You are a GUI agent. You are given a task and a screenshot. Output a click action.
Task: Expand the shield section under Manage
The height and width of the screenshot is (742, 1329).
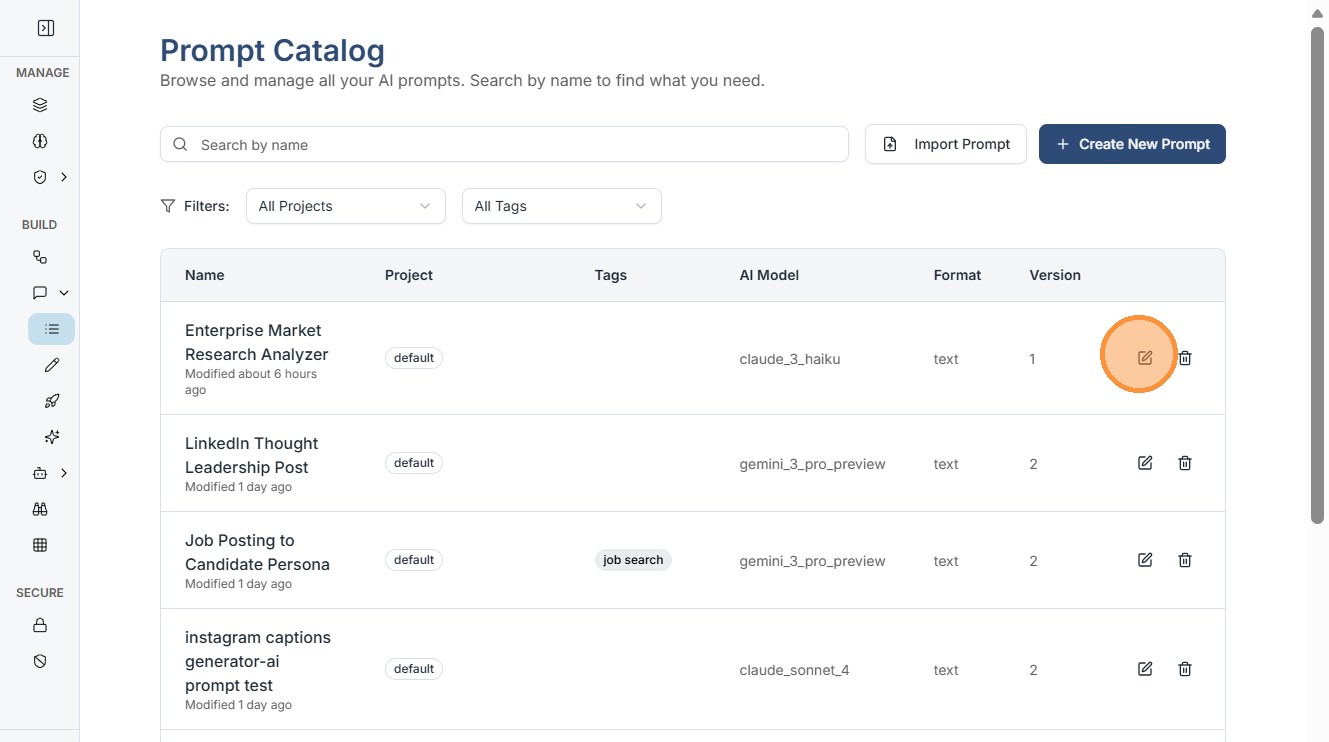pos(64,177)
